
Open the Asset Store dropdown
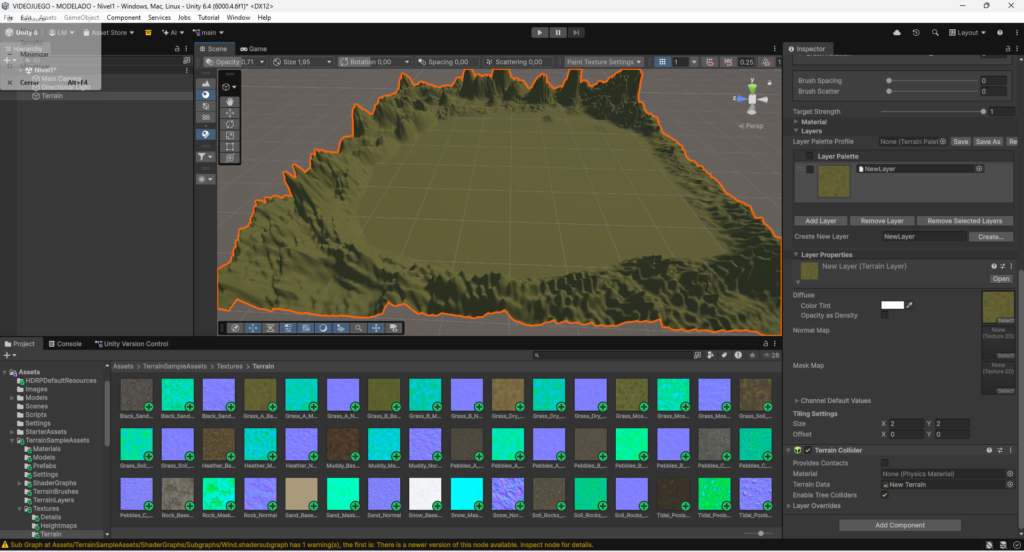click(x=108, y=32)
